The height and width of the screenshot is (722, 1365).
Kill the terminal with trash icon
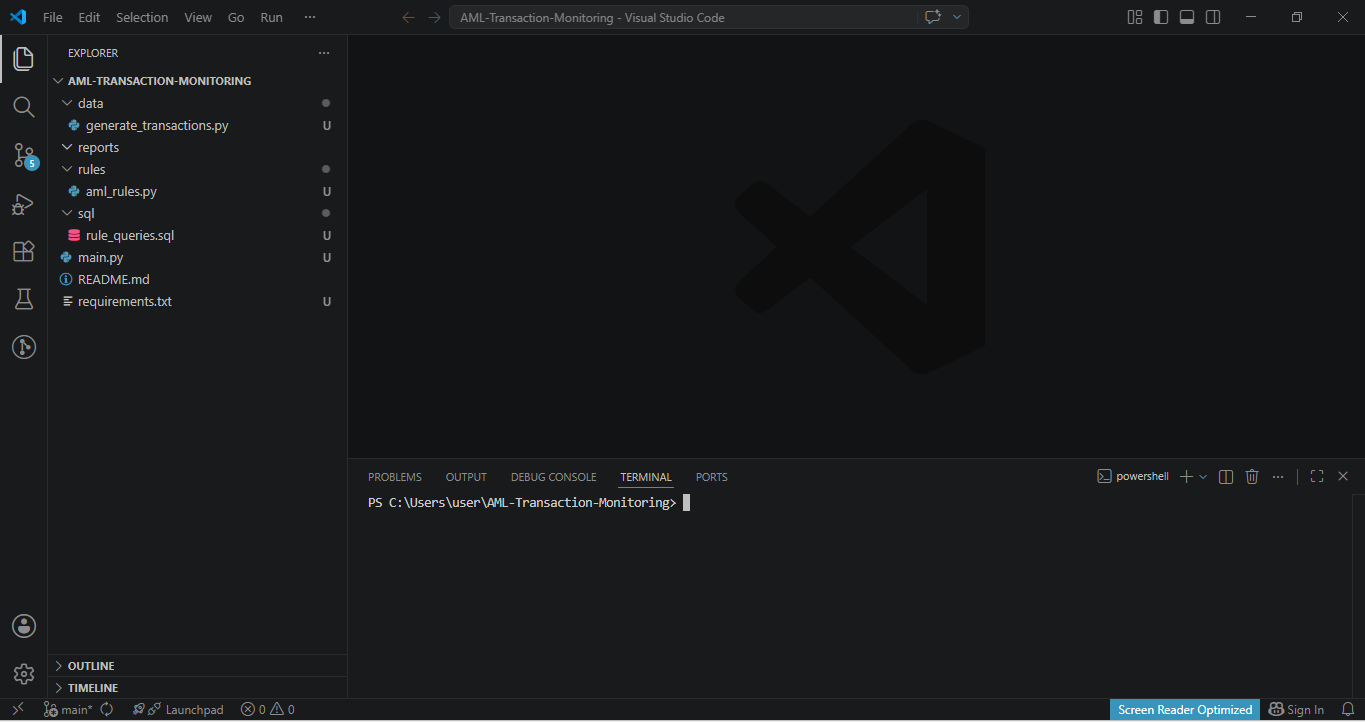coord(1252,477)
